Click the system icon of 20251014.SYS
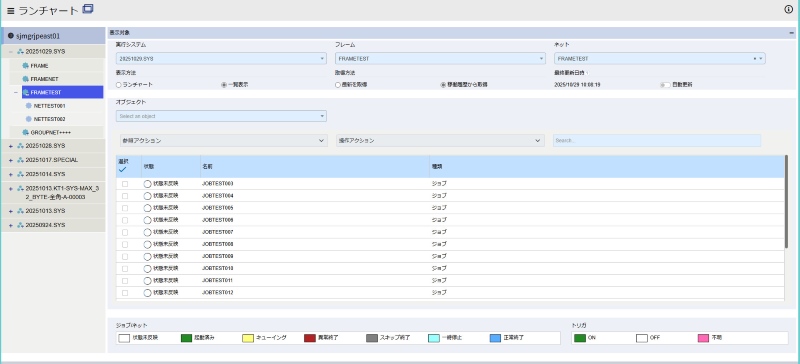Image resolution: width=800 pixels, height=364 pixels. 20,174
